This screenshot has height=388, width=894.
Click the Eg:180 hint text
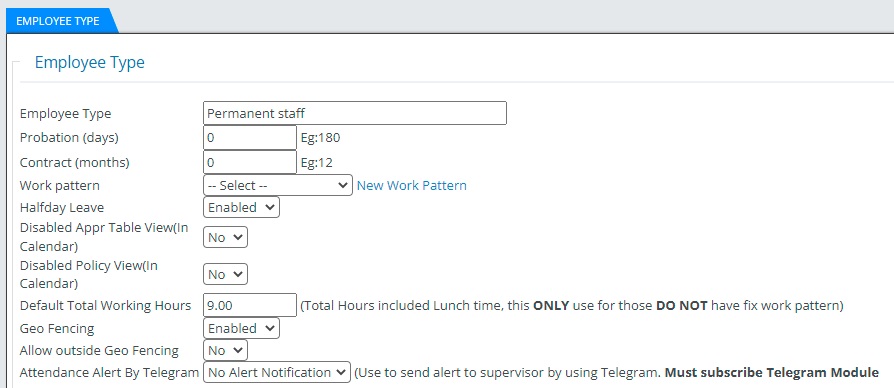tap(320, 138)
